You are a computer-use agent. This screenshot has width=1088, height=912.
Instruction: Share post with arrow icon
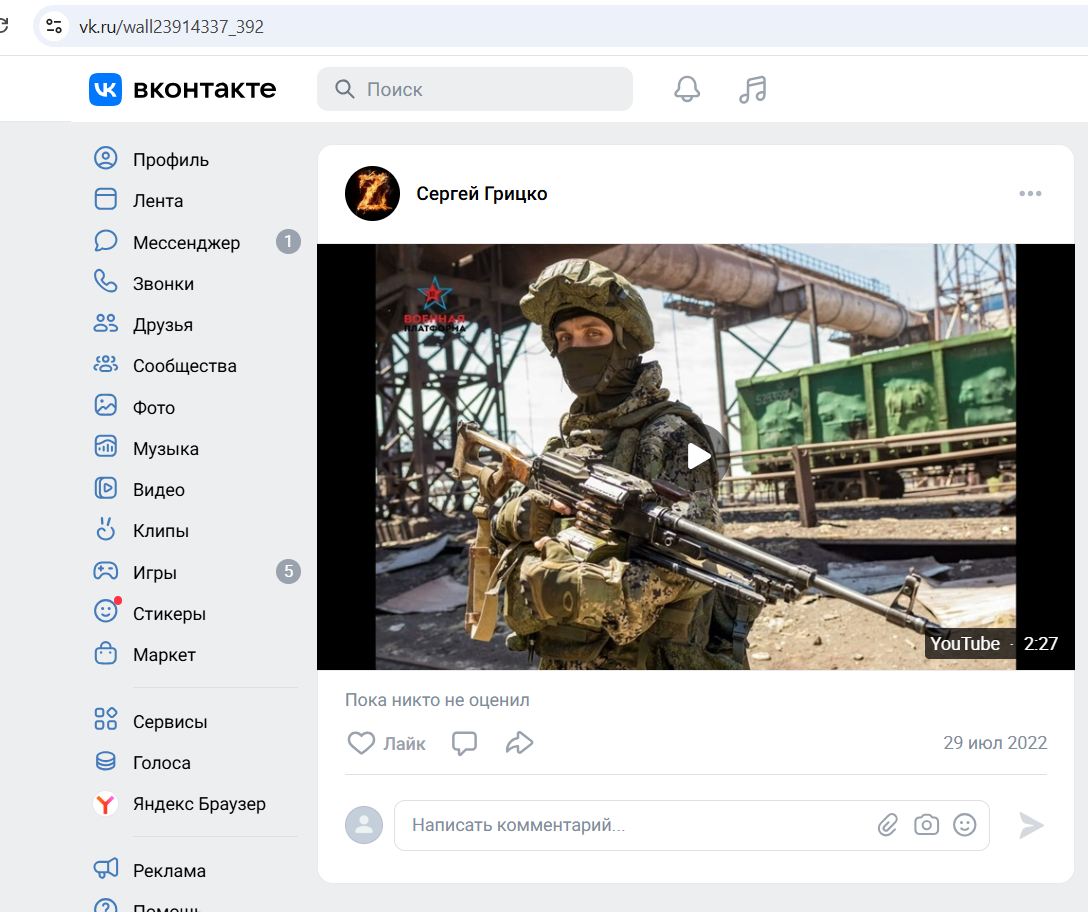[519, 743]
